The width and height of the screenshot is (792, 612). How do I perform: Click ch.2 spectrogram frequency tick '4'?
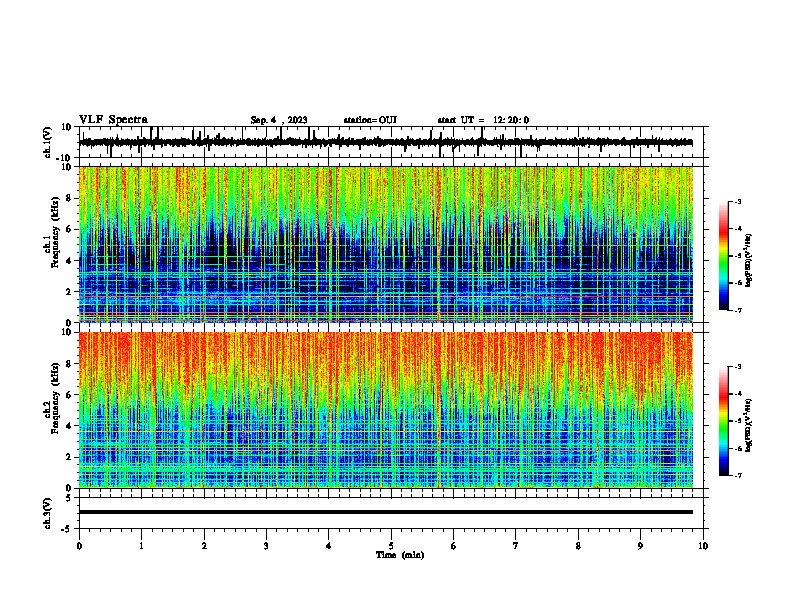[70, 426]
